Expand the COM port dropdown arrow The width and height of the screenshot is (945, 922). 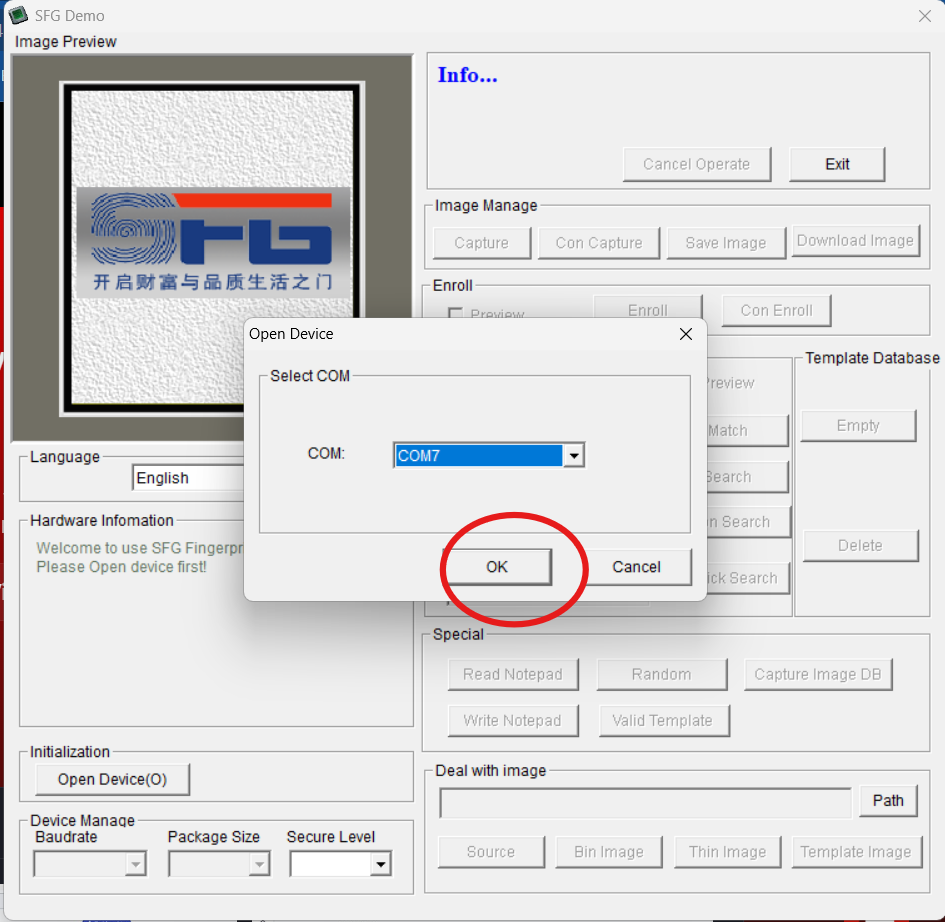tap(574, 455)
